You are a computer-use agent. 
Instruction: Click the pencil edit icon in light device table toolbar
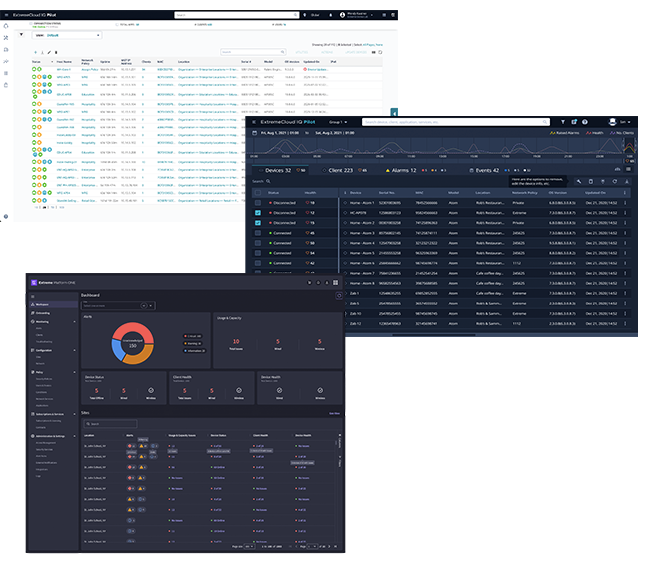click(x=49, y=52)
